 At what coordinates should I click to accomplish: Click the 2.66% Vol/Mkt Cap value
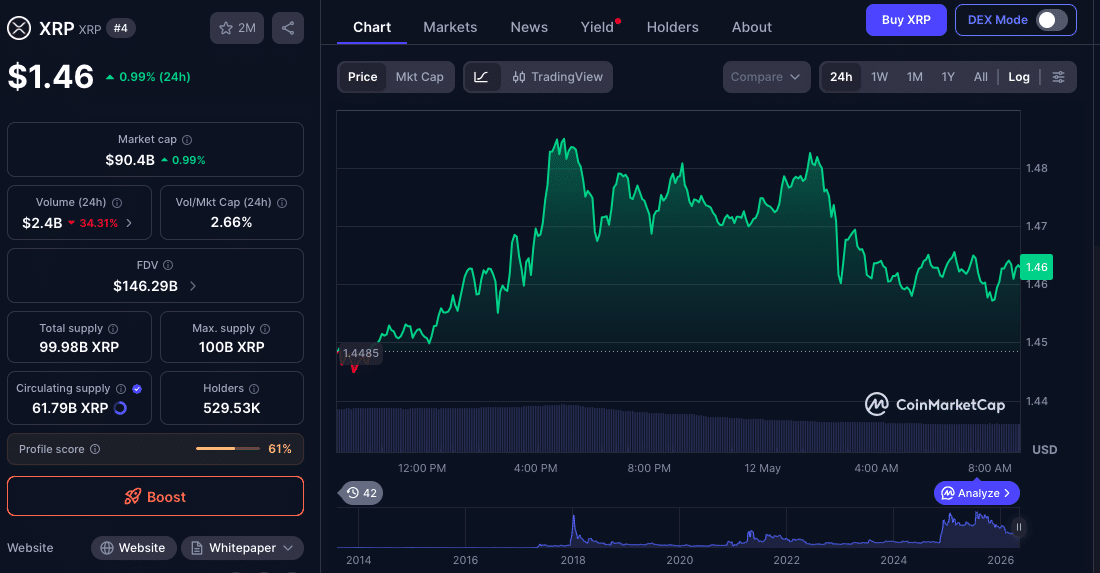pos(232,222)
